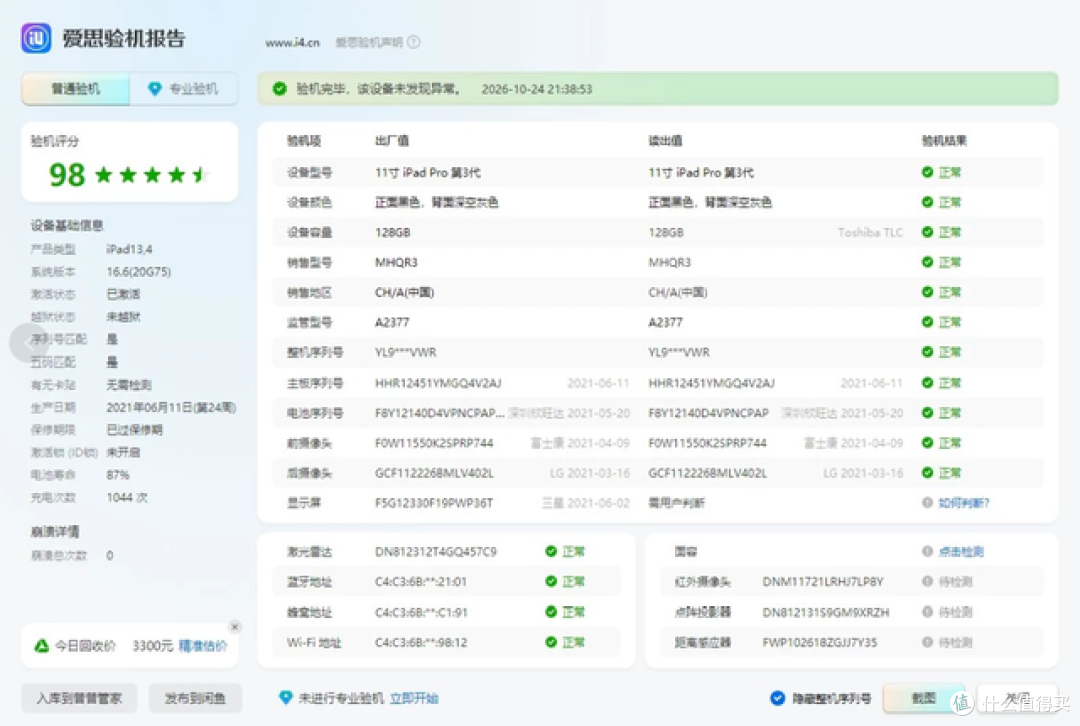Click gray pending icon in 点阵投影器 row
Image resolution: width=1080 pixels, height=726 pixels.
927,612
